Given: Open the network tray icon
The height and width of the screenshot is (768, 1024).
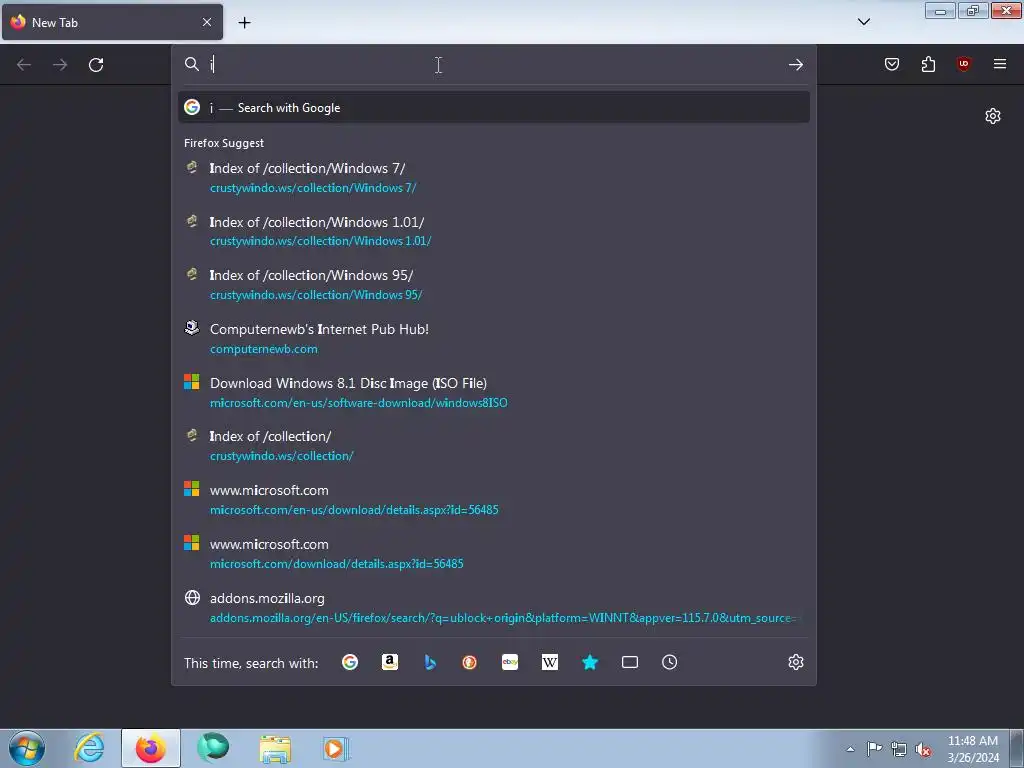Looking at the screenshot, I should [x=899, y=749].
